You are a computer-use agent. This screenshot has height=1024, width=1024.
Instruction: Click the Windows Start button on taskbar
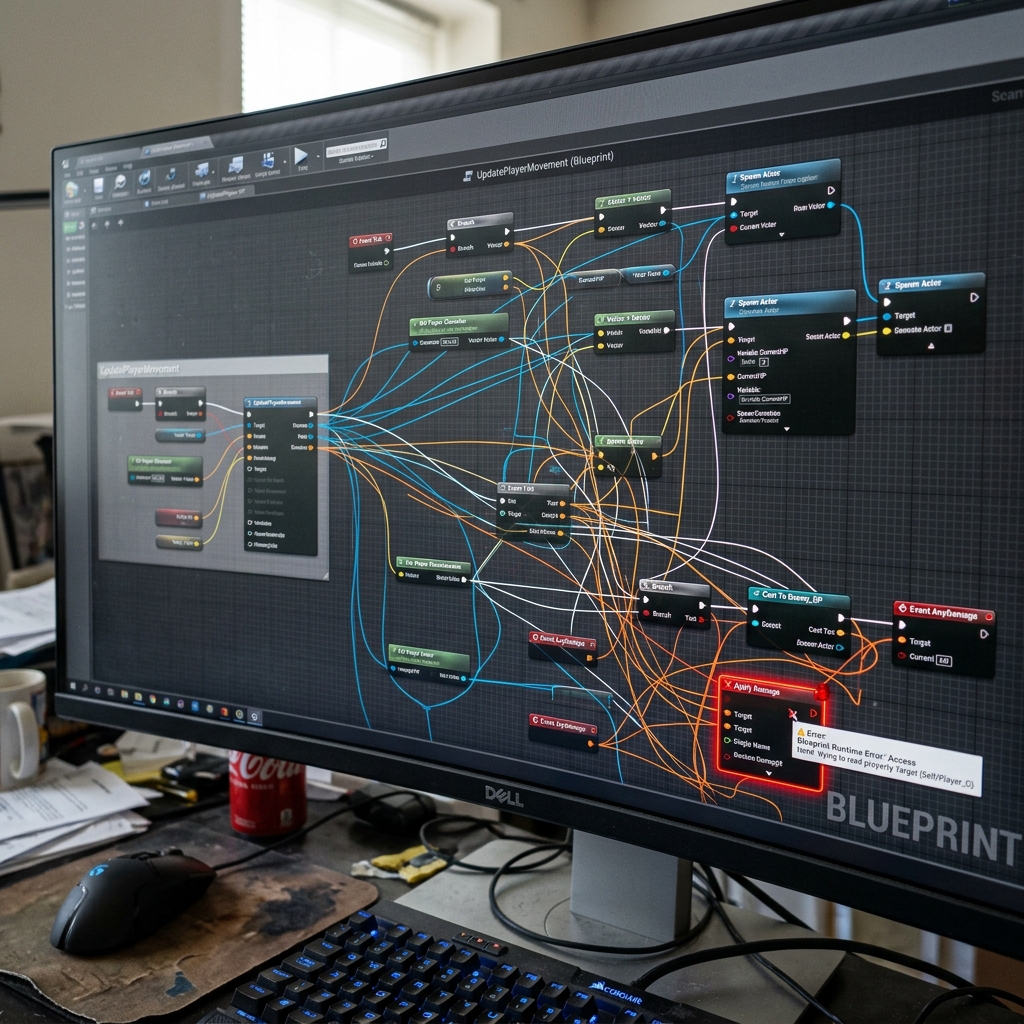(x=73, y=686)
